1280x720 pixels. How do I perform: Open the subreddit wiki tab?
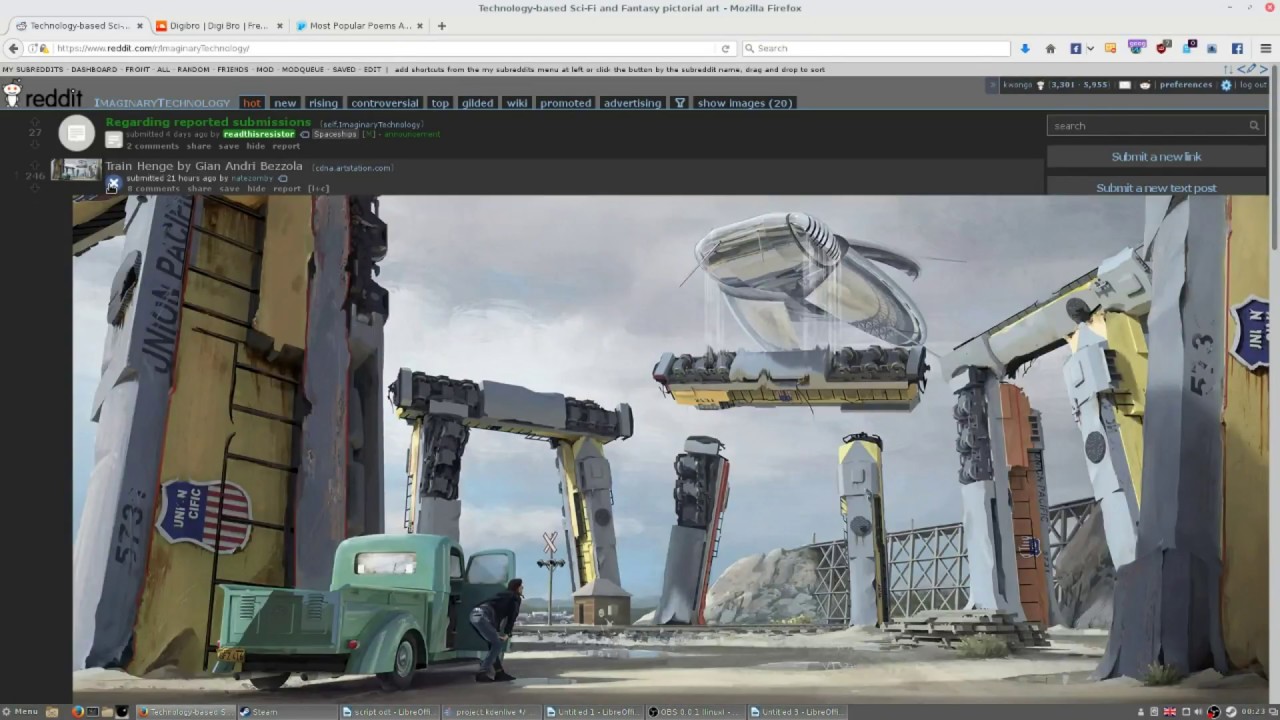click(517, 103)
